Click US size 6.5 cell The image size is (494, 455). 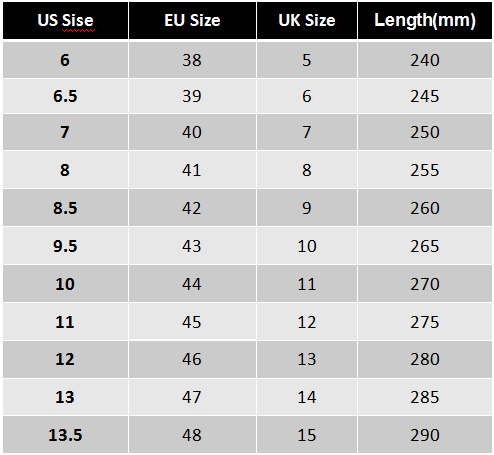pos(65,96)
